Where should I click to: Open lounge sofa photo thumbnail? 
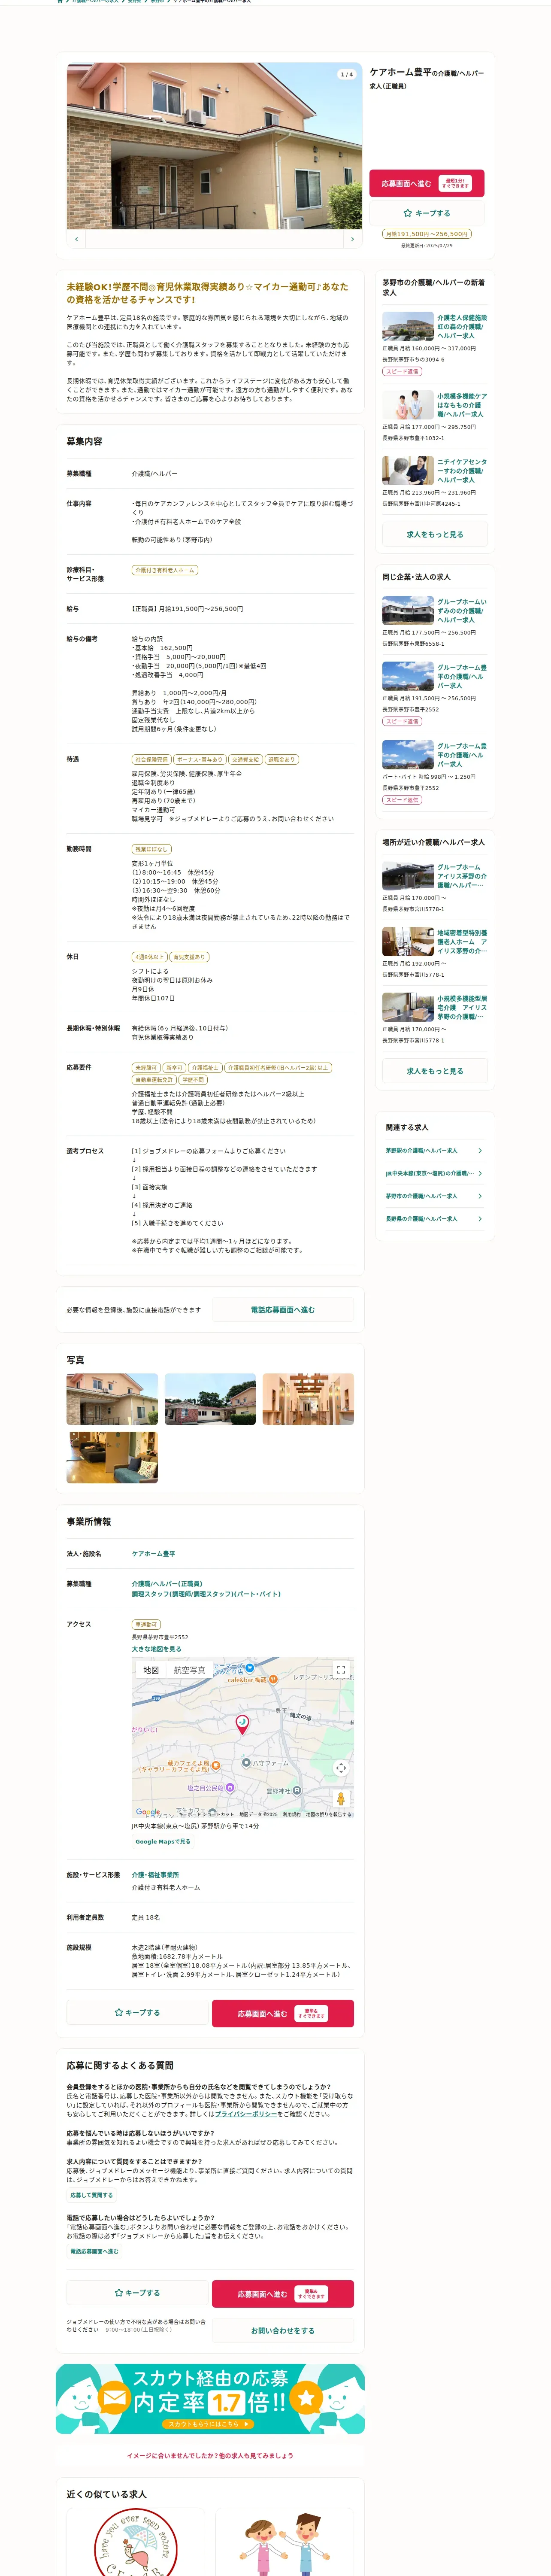tap(112, 1457)
